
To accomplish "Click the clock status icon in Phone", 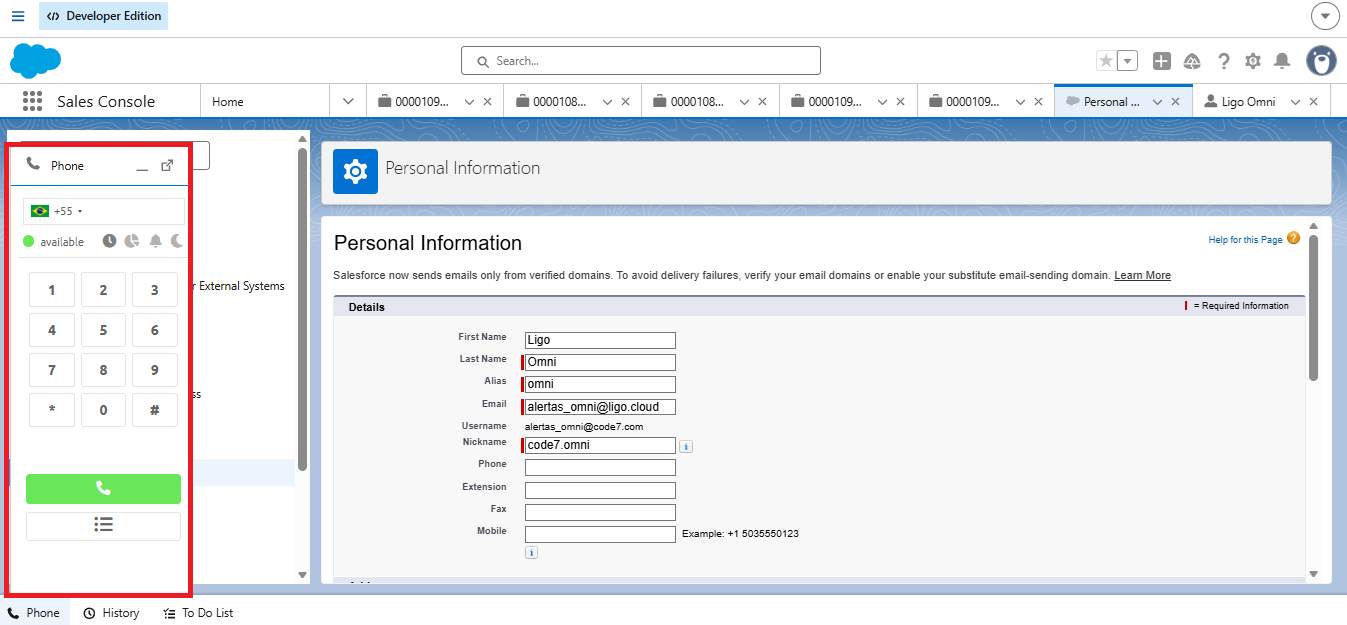I will pos(109,241).
